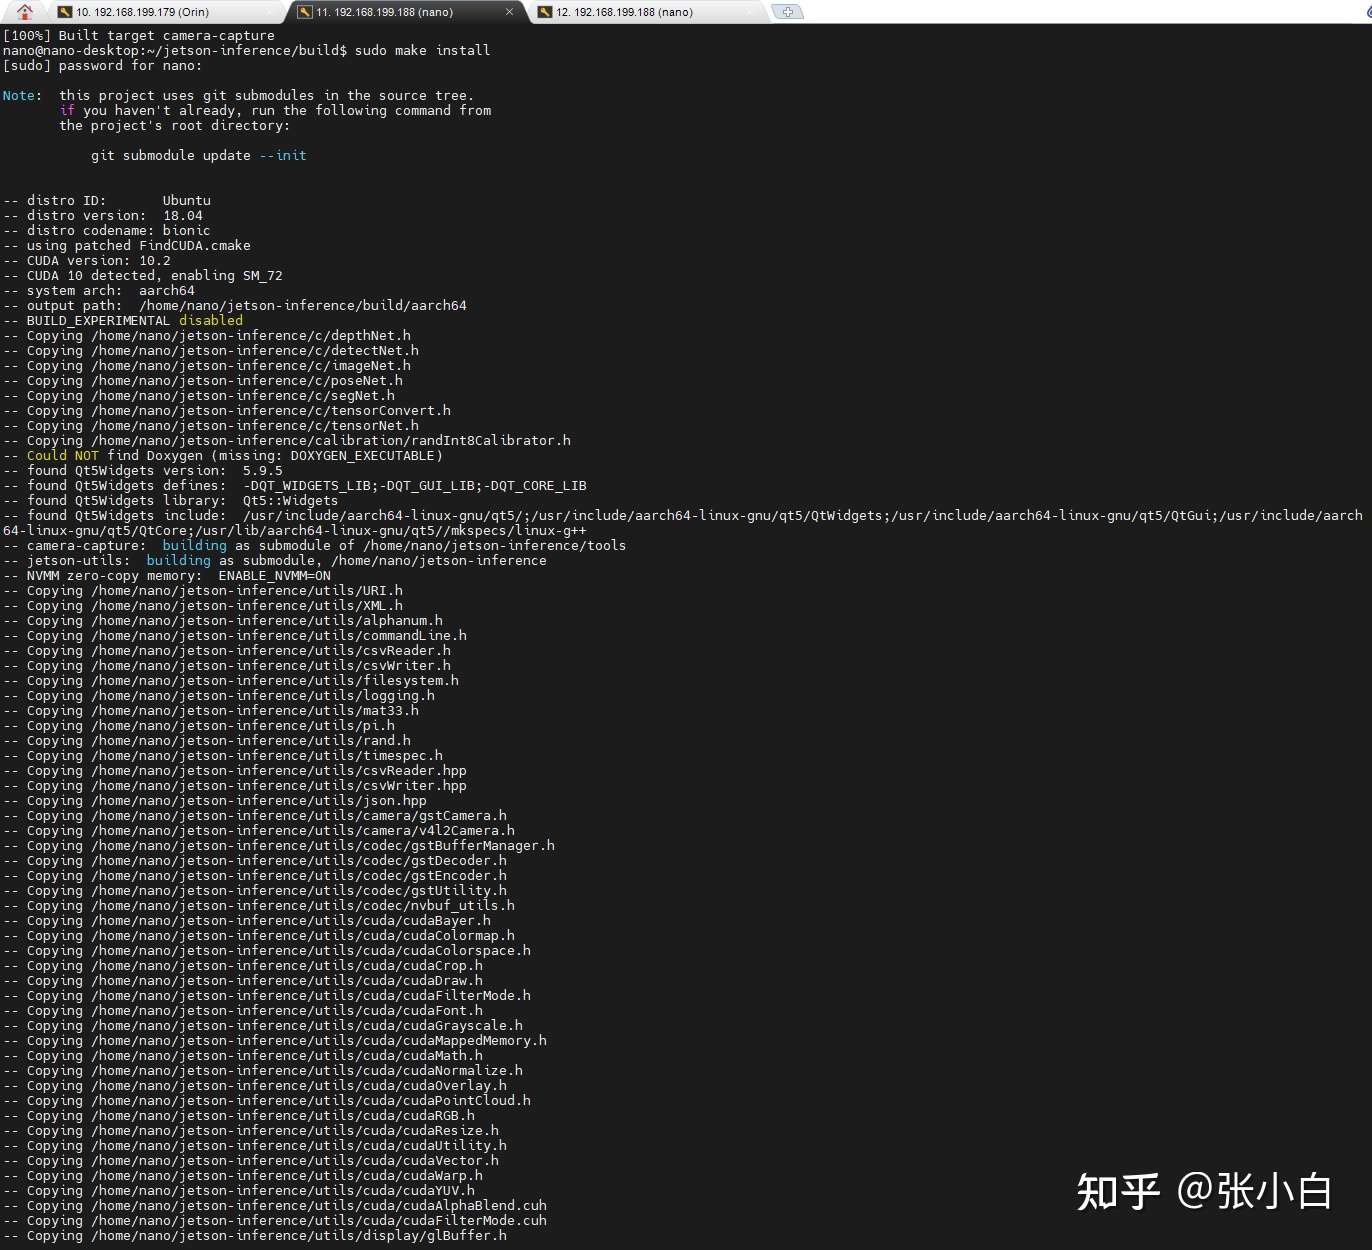Viewport: 1372px width, 1250px height.
Task: Click the line copying imageNet.h
Action: (207, 365)
